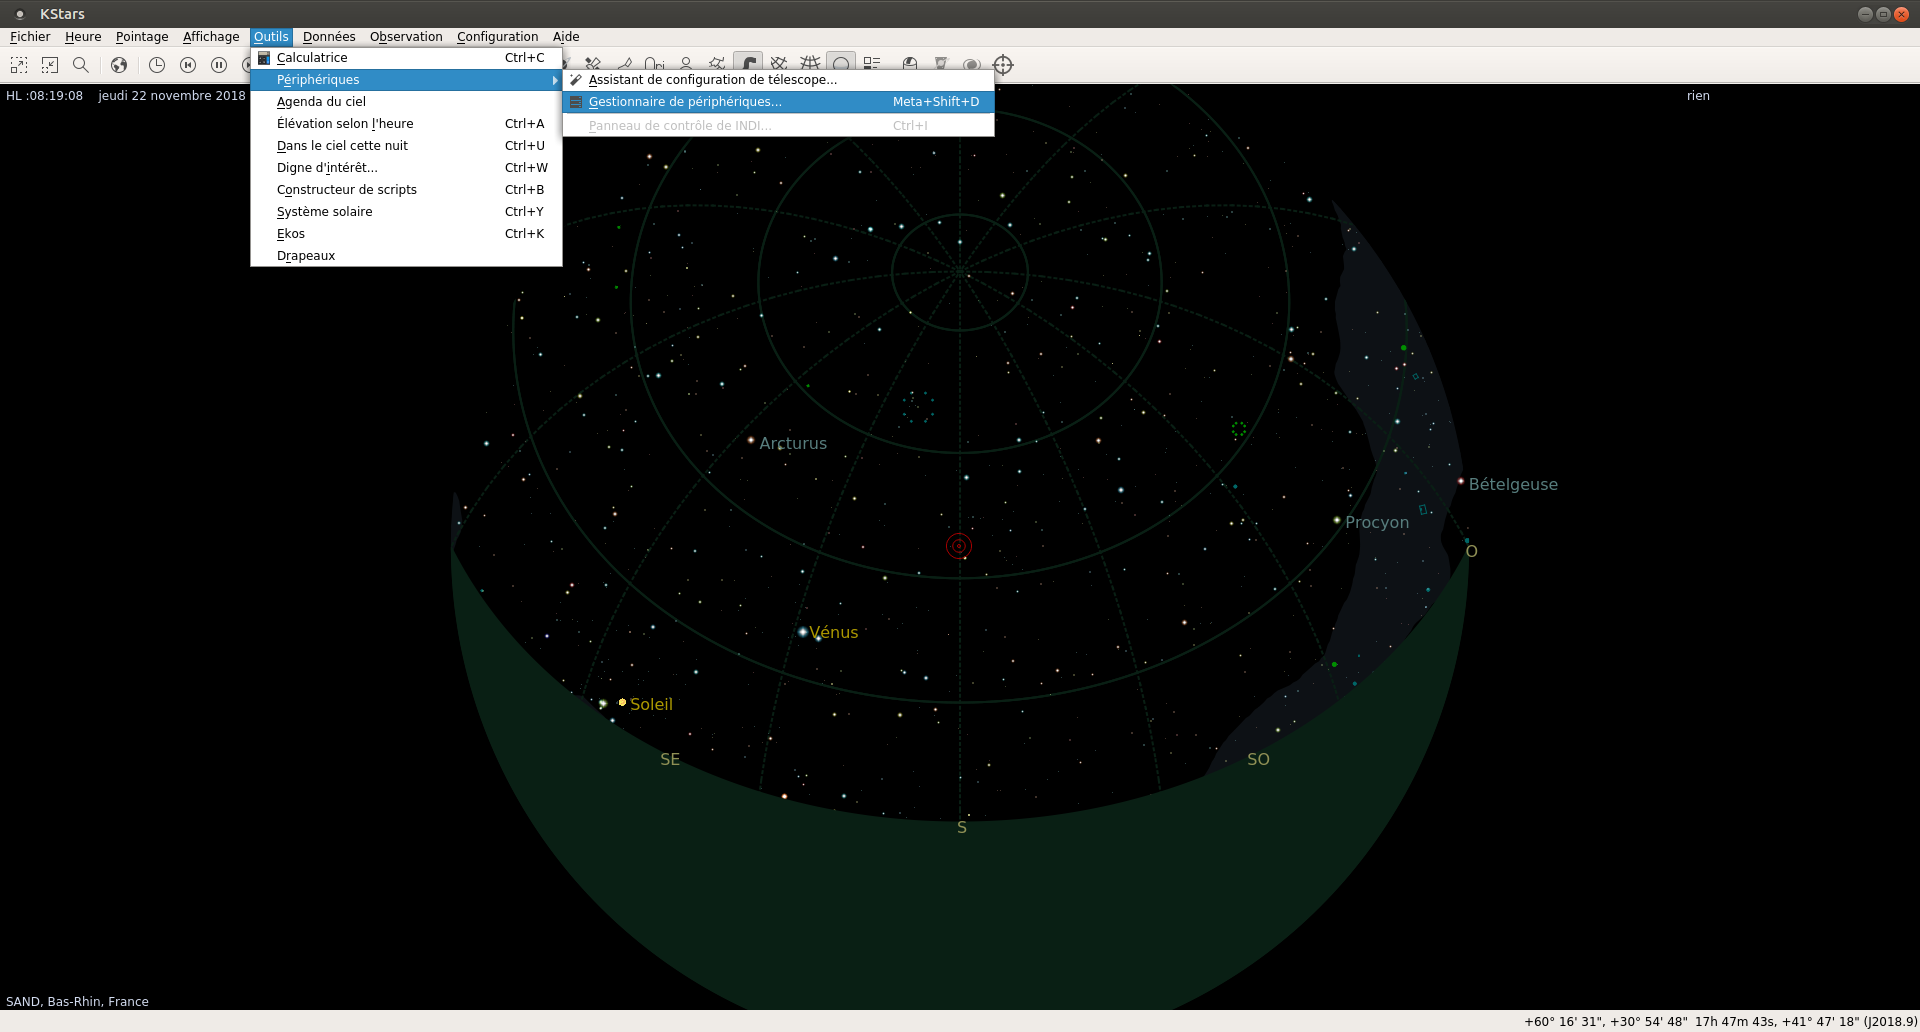1920x1032 pixels.
Task: Click the zoom in toolbar icon
Action: tap(19, 65)
